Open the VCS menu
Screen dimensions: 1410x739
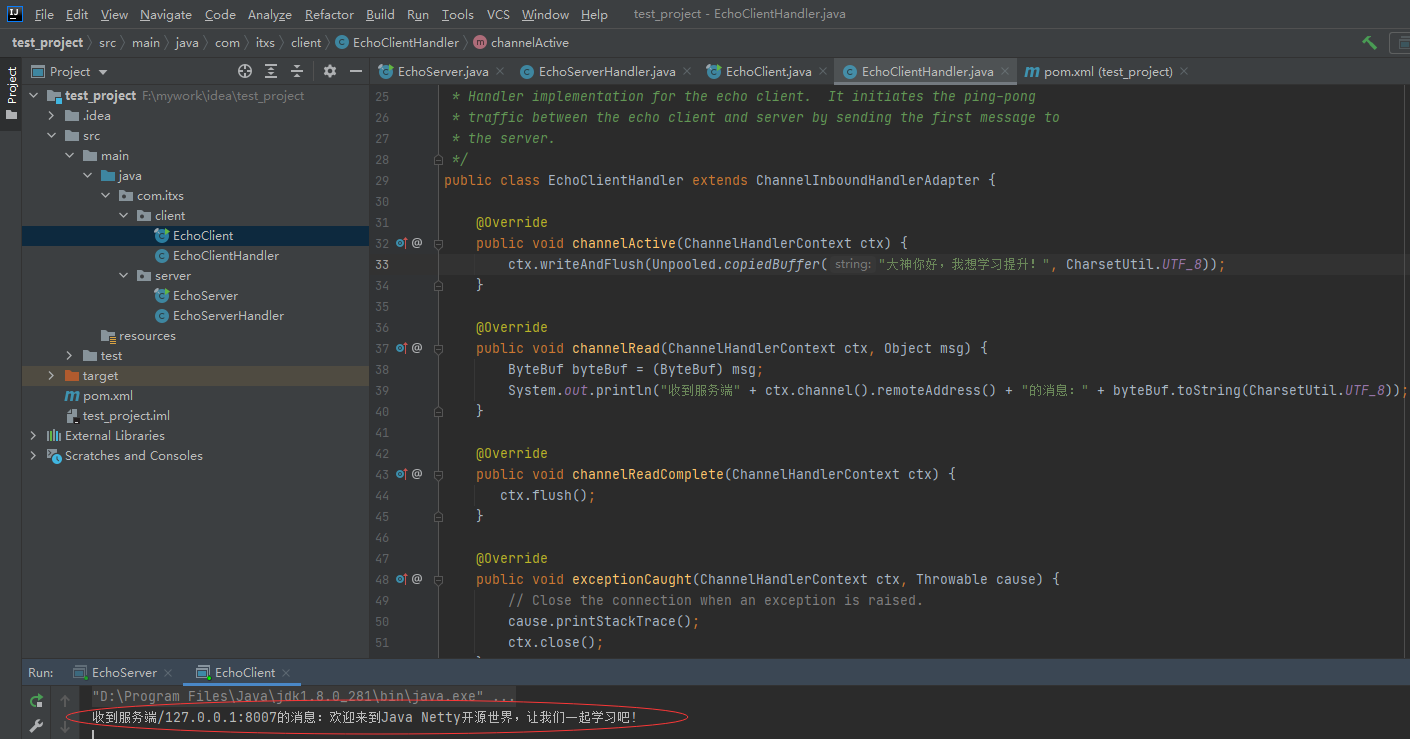498,15
